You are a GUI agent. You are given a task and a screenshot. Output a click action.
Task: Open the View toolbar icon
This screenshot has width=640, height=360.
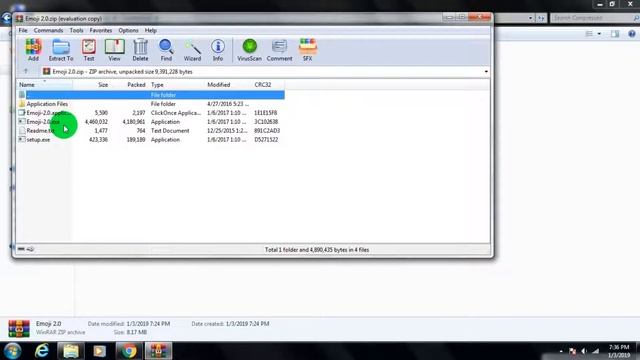point(114,50)
